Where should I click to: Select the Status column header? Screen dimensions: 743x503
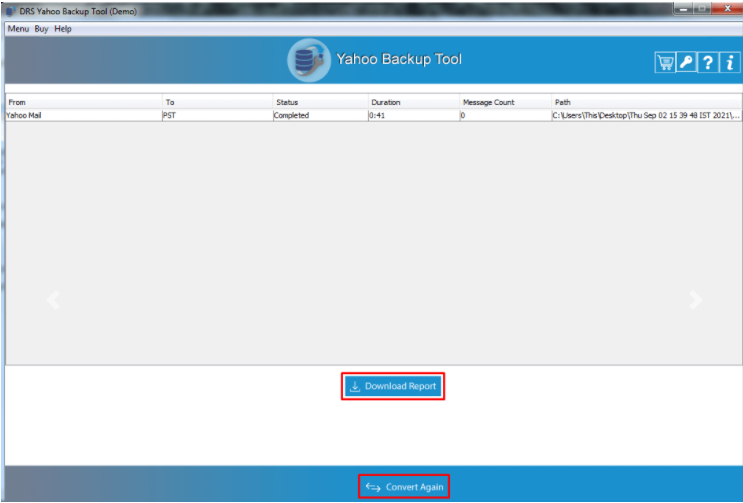pyautogui.click(x=320, y=102)
